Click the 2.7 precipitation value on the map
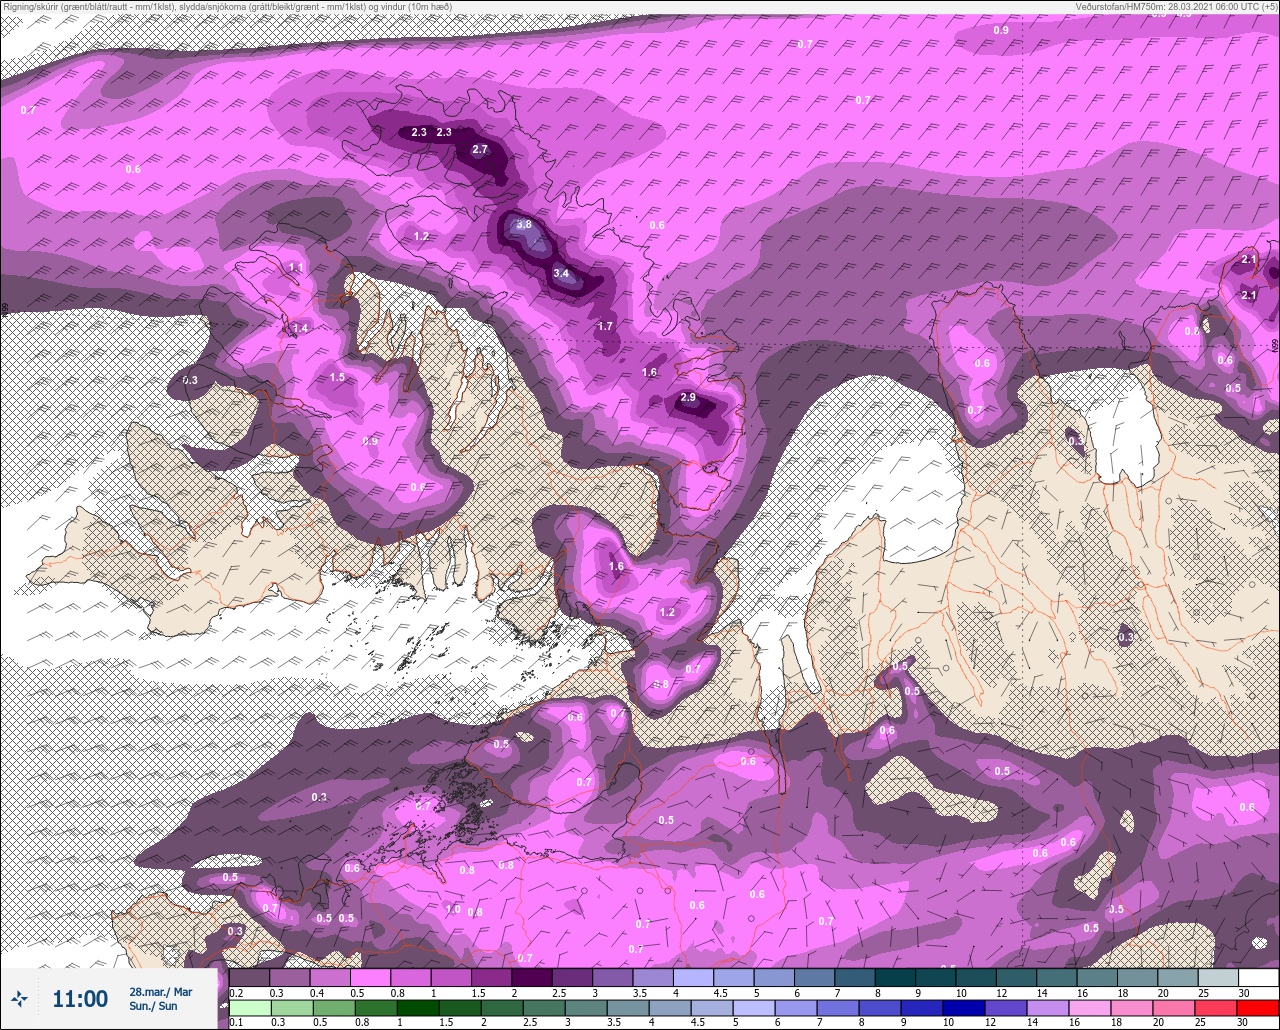 480,150
